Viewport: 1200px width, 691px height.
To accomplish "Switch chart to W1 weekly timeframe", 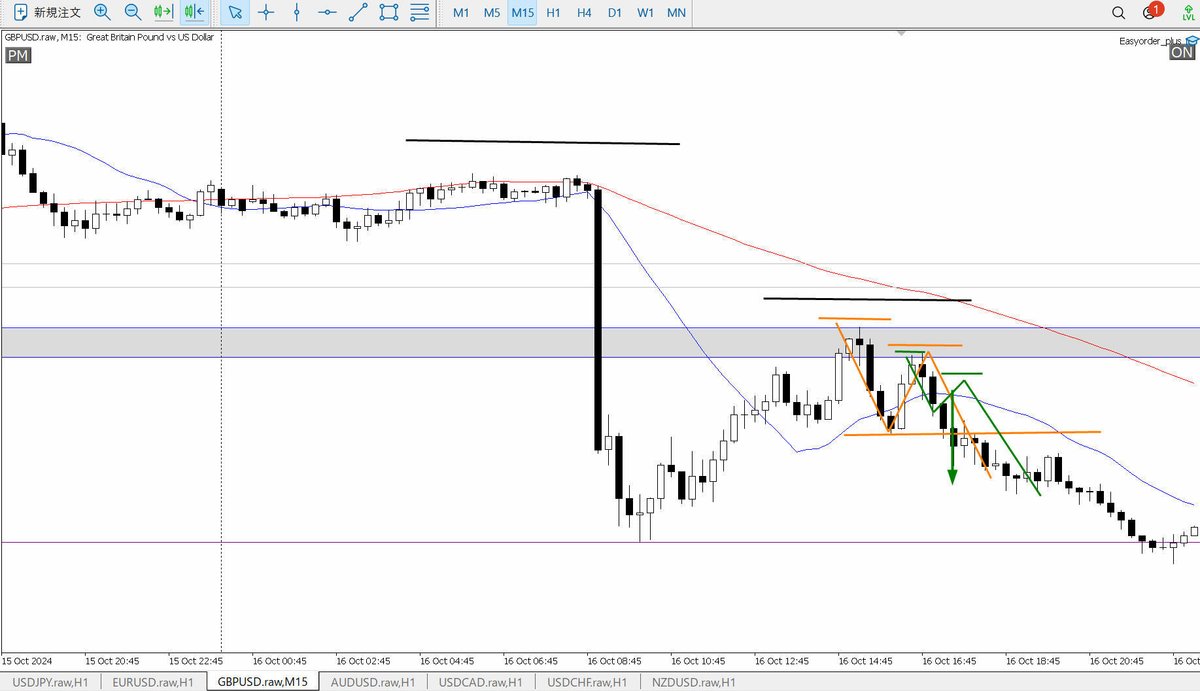I will (x=646, y=12).
